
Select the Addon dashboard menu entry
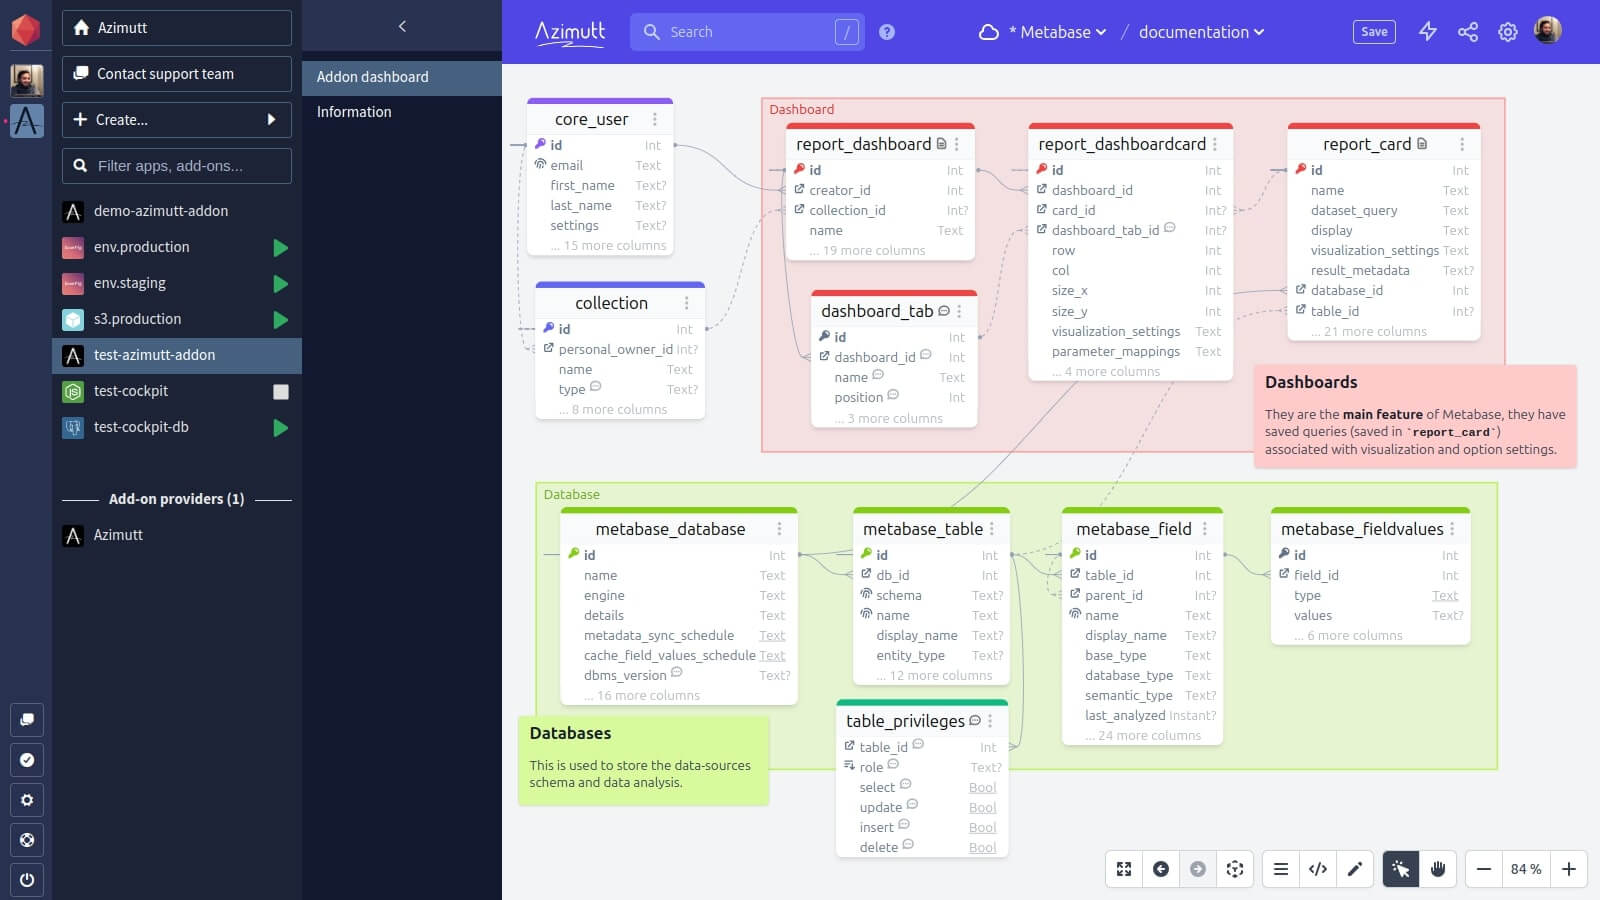372,76
